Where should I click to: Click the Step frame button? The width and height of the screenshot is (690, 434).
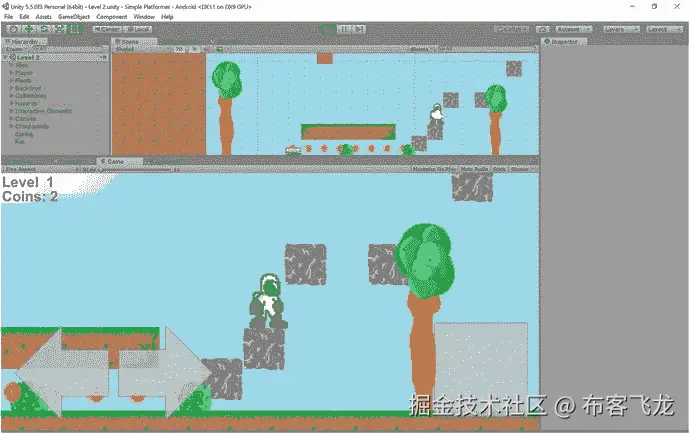tap(359, 29)
